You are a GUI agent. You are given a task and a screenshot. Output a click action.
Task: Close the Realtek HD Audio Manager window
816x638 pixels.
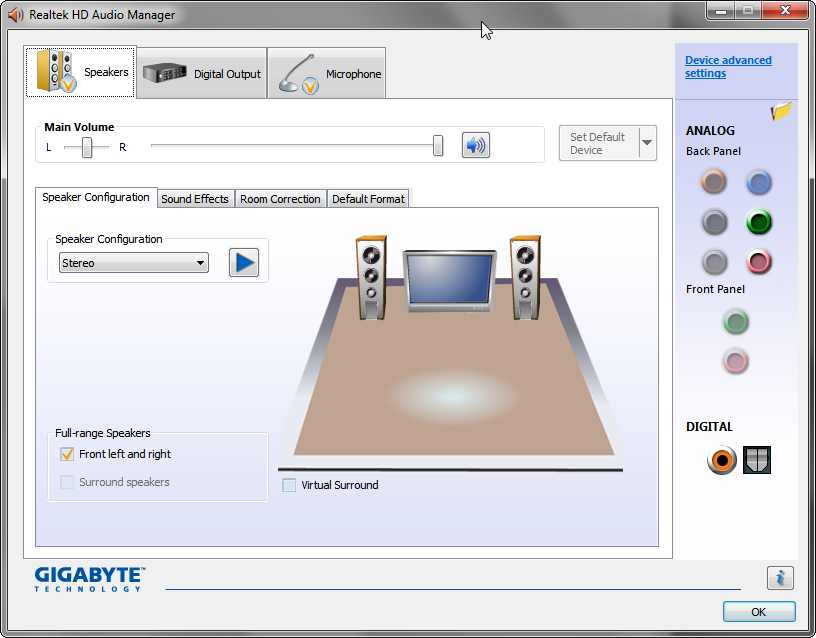coord(785,11)
